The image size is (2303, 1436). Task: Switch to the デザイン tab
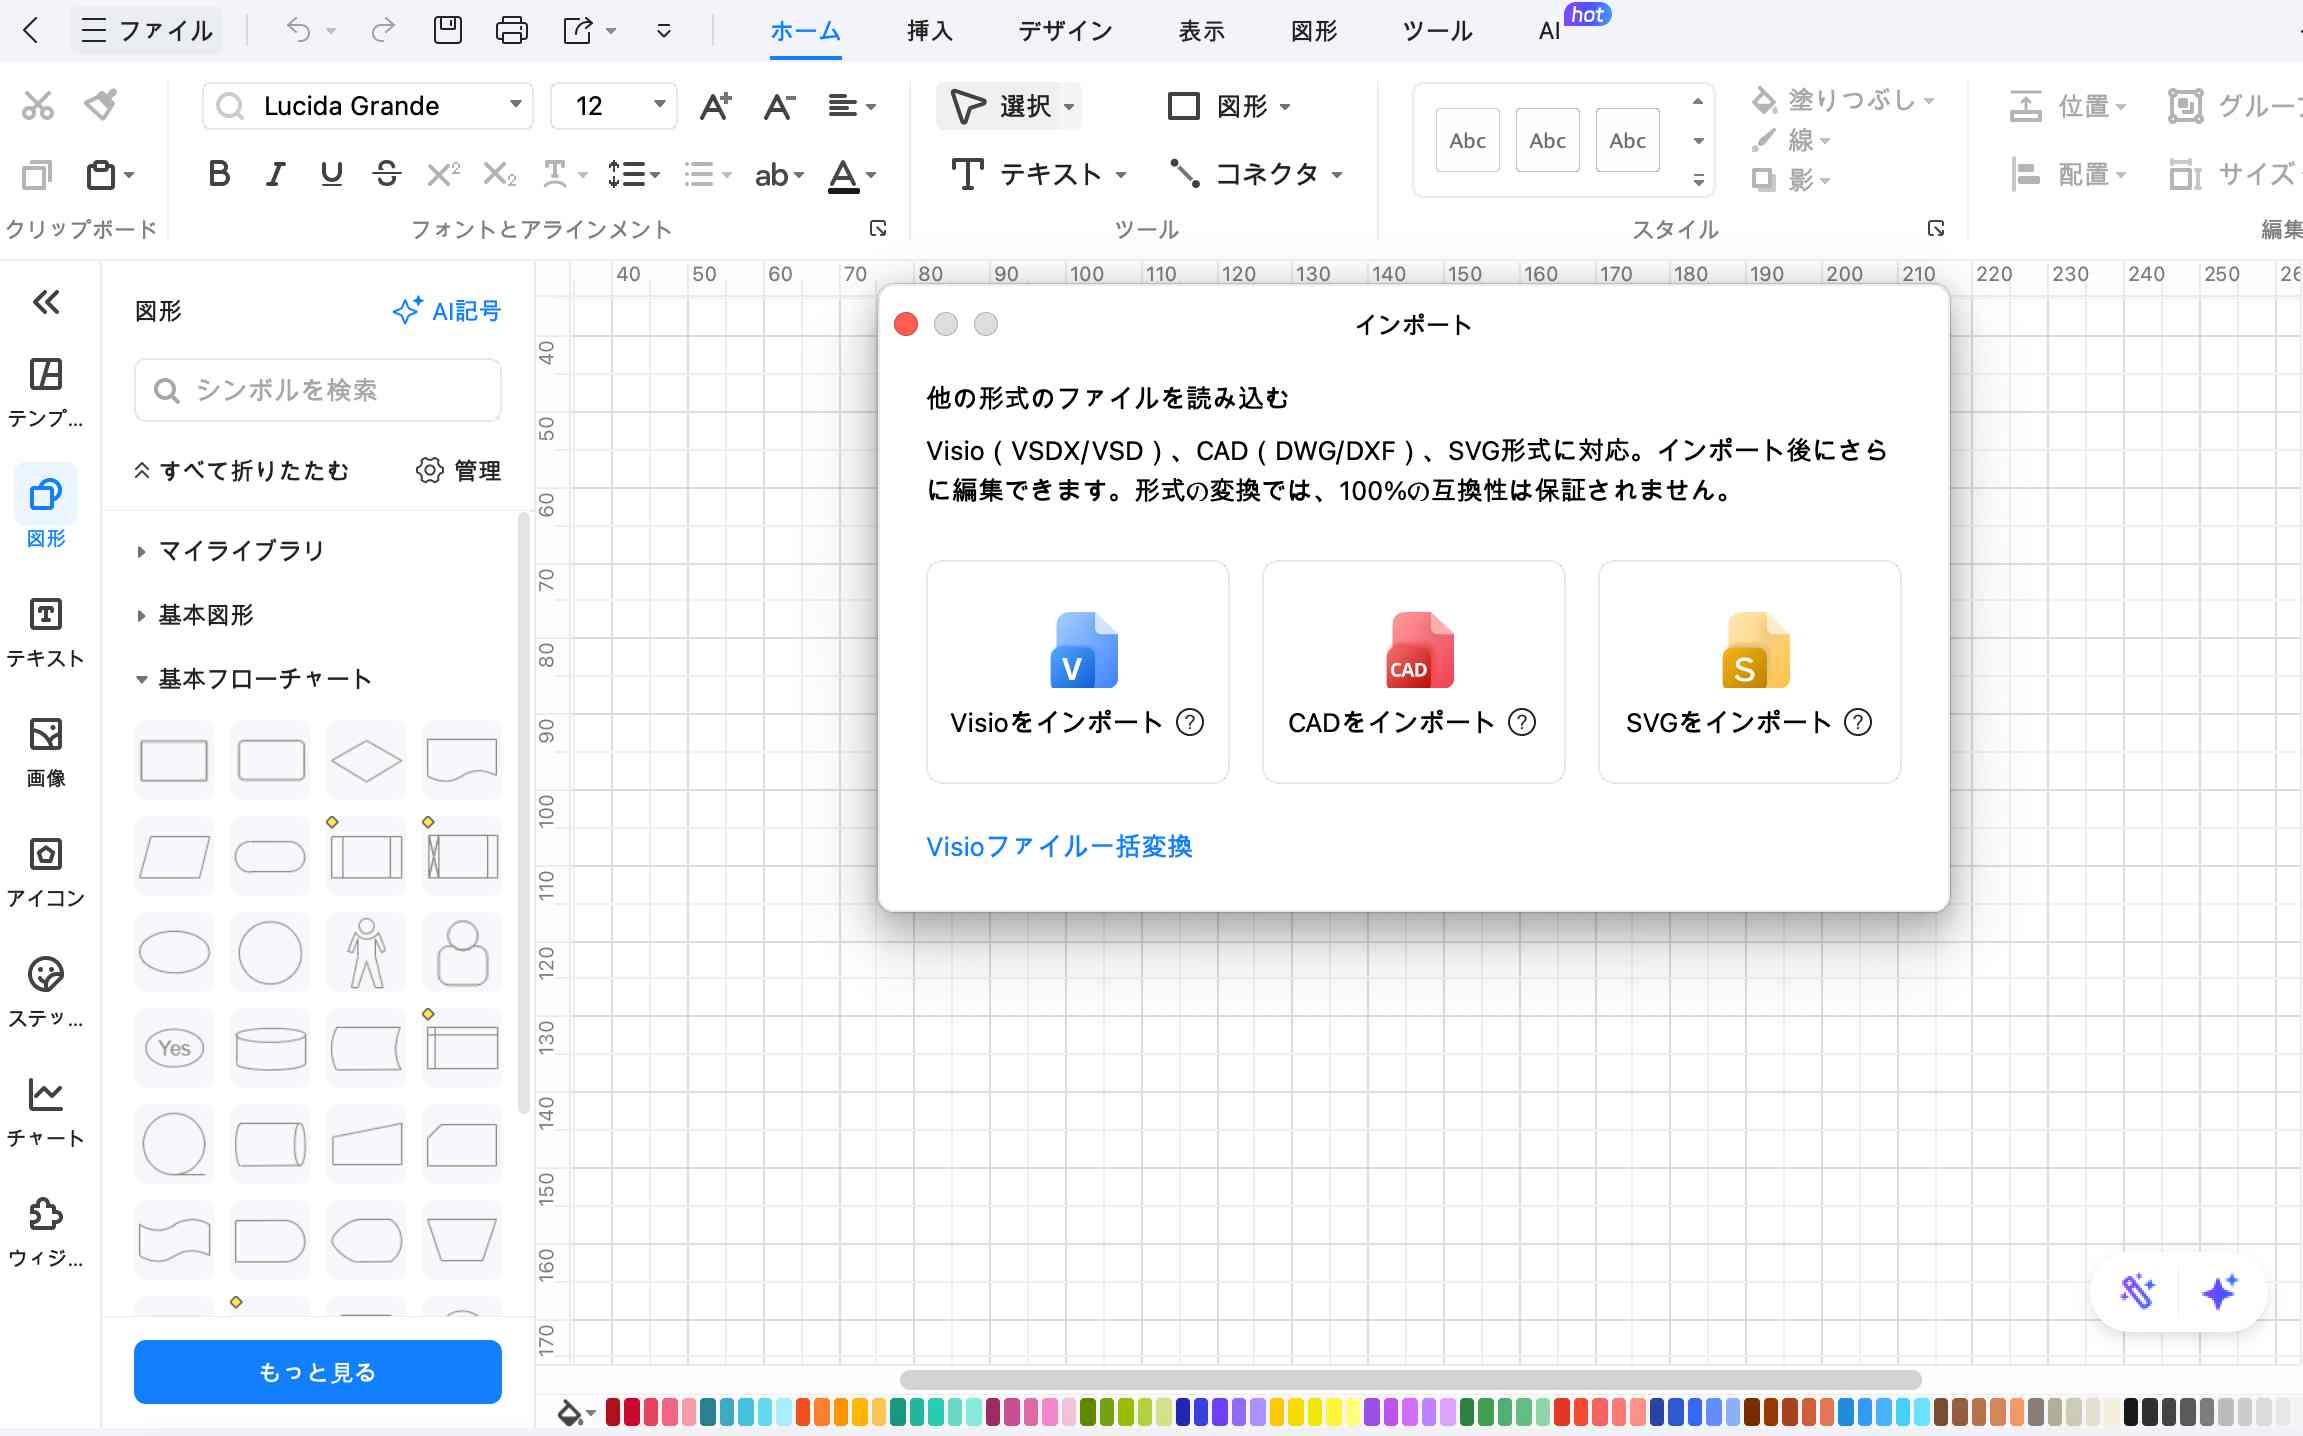coord(1065,31)
